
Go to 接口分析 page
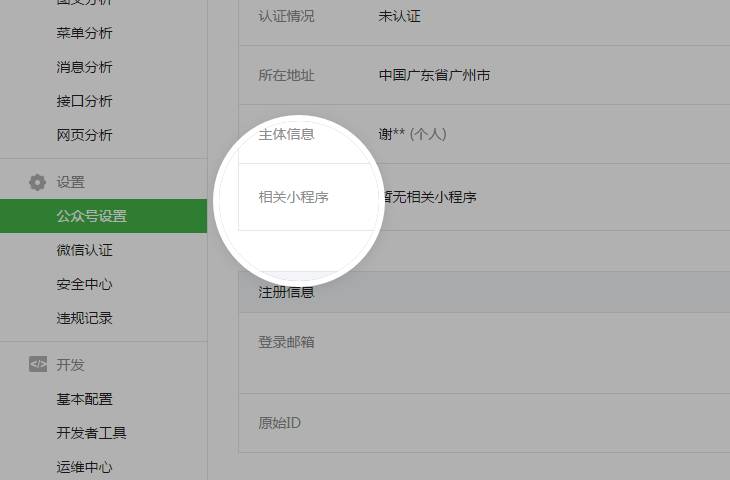pos(84,101)
